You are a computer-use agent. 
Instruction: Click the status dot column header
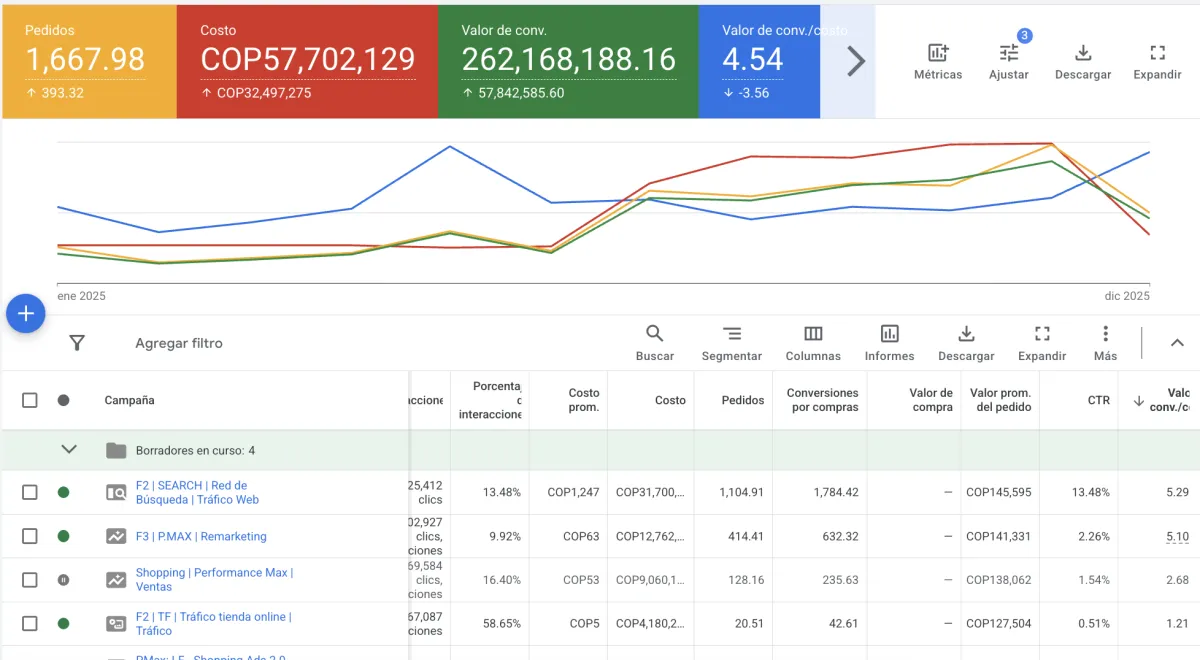coord(63,400)
